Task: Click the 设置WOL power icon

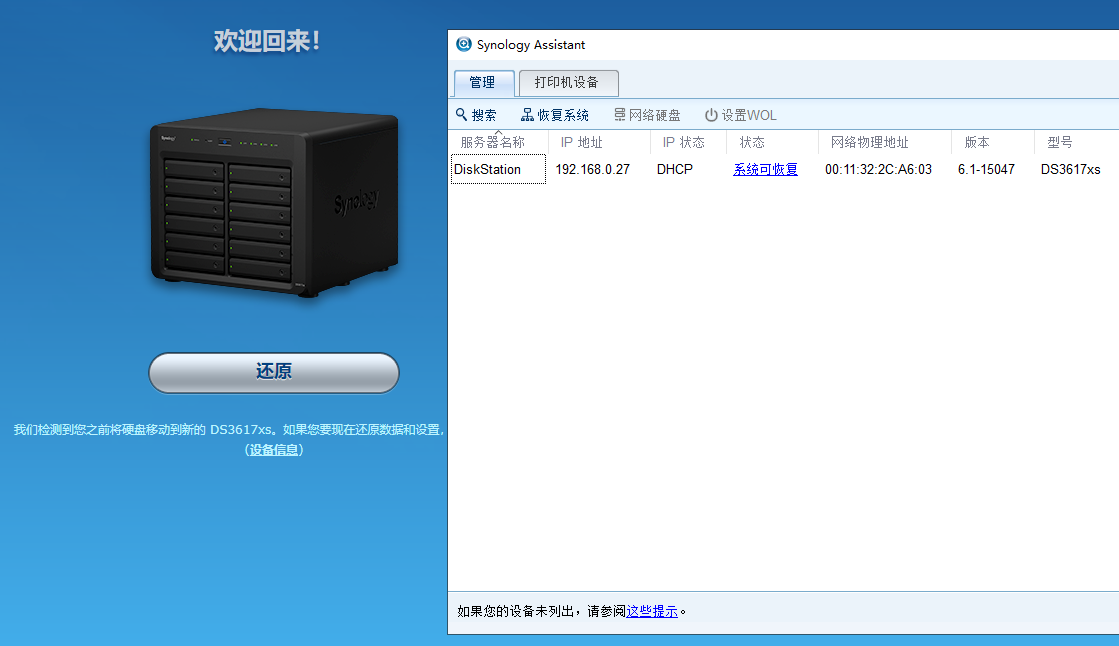Action: coord(711,115)
